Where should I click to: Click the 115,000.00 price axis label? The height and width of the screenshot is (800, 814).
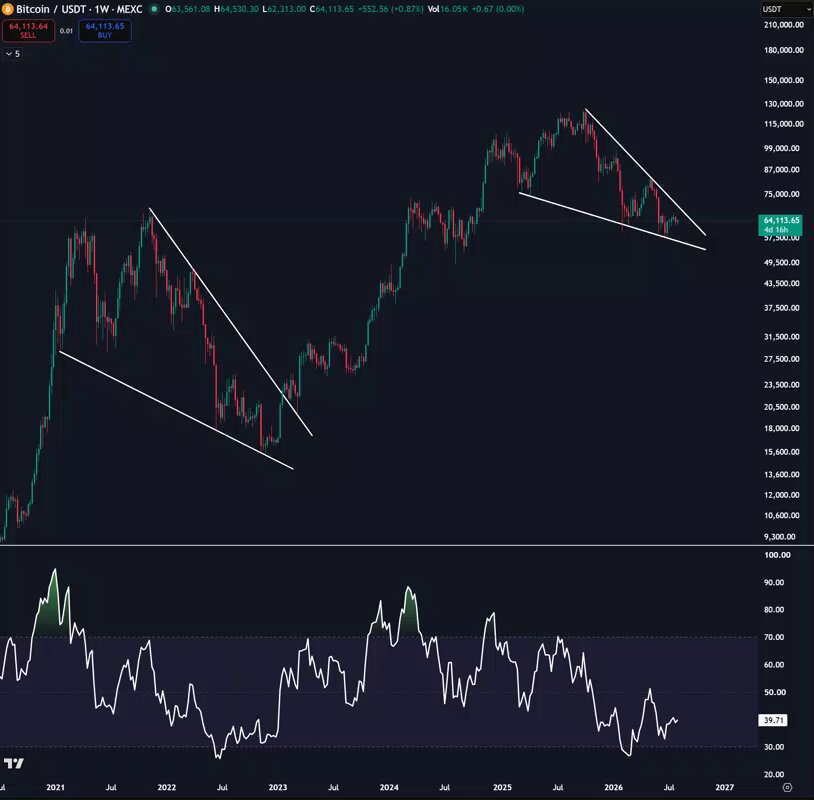784,124
